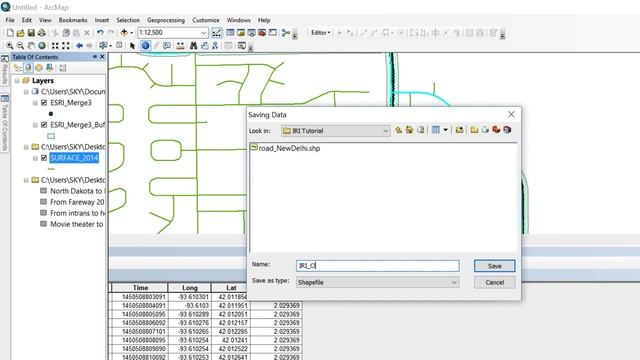Click the Time column header
This screenshot has width=640, height=360.
tap(140, 288)
